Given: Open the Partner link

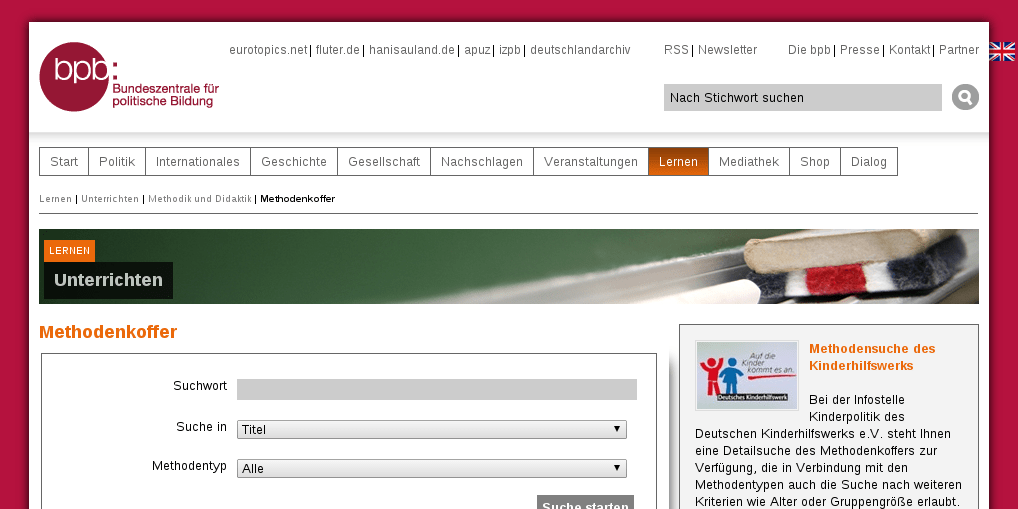Looking at the screenshot, I should point(959,50).
